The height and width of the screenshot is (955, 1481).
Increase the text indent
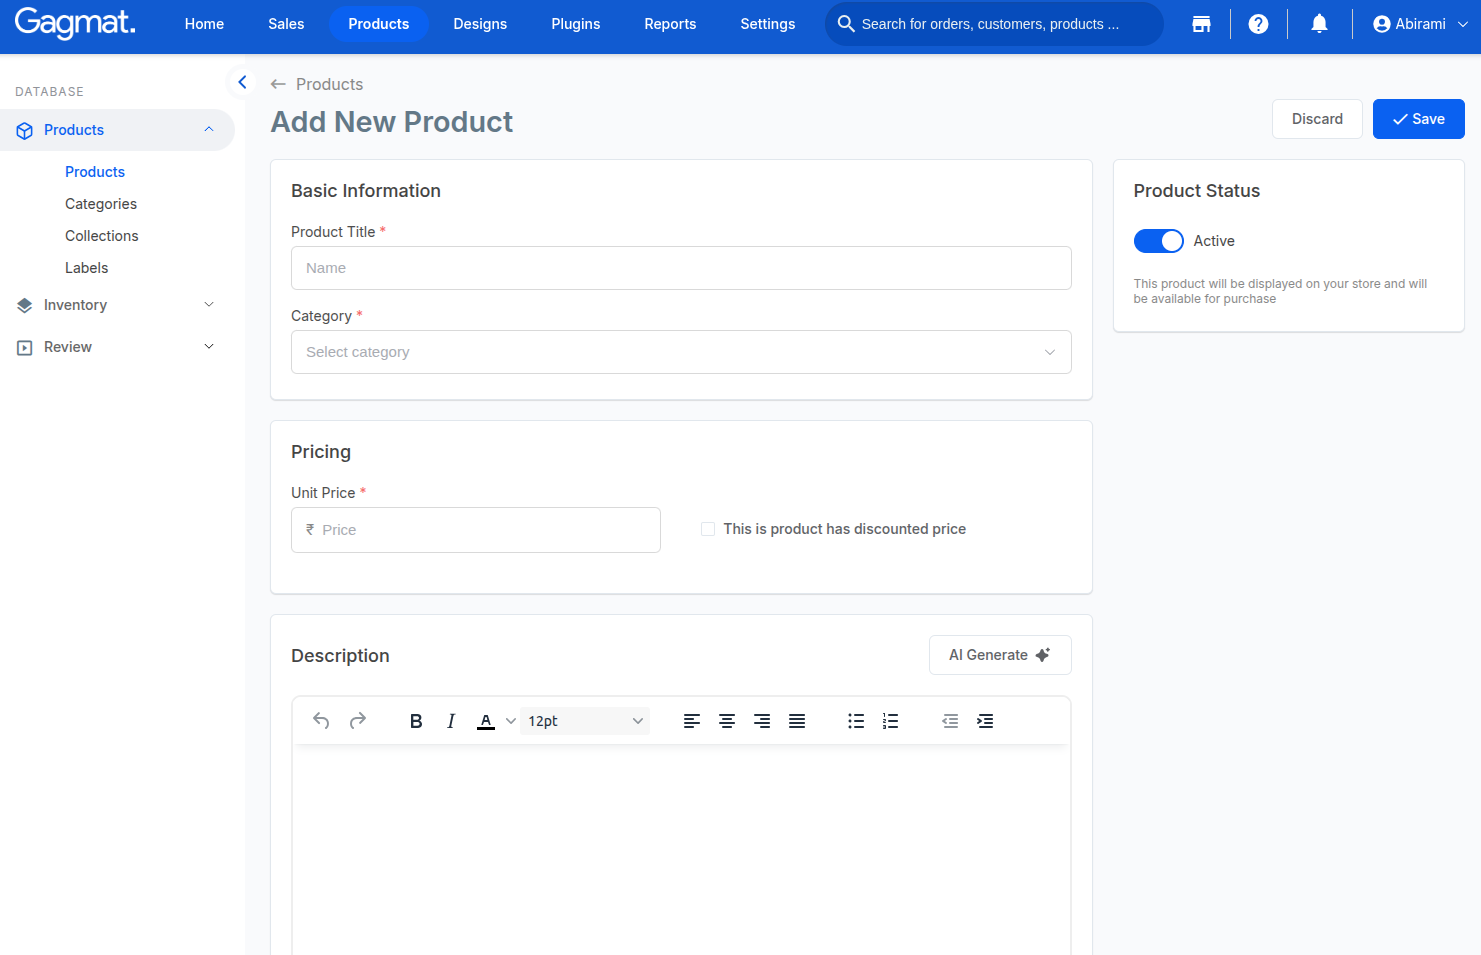point(985,721)
